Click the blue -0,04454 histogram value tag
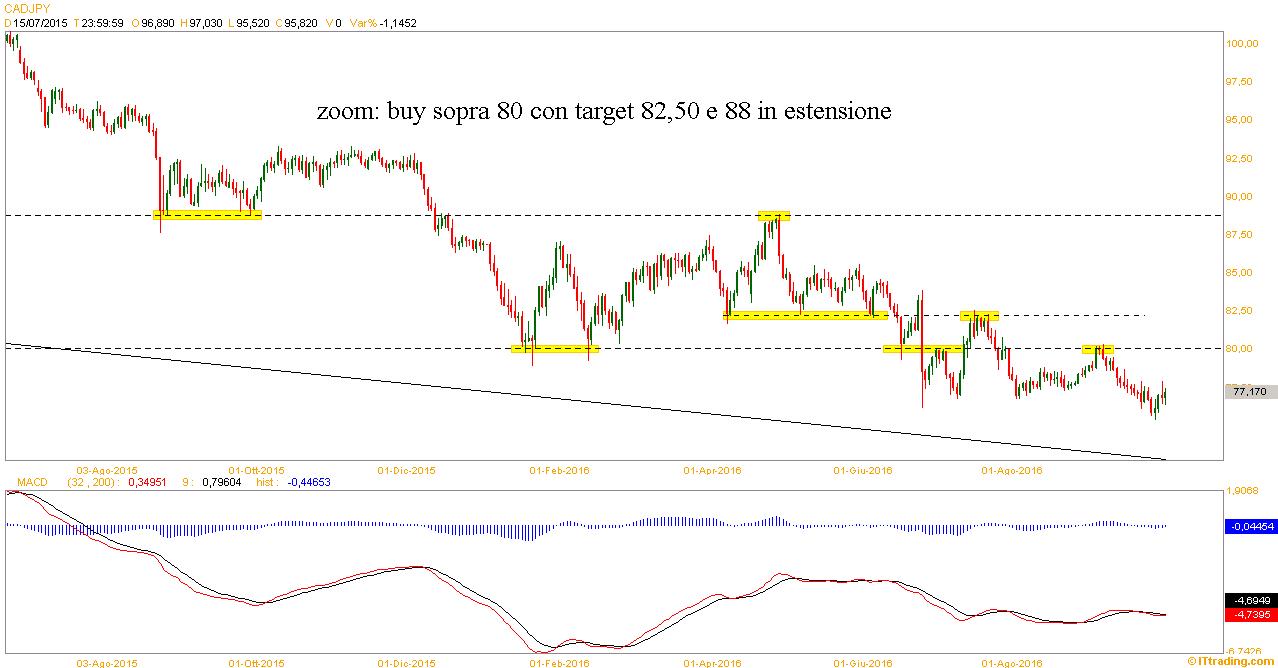The image size is (1278, 668). 1251,525
